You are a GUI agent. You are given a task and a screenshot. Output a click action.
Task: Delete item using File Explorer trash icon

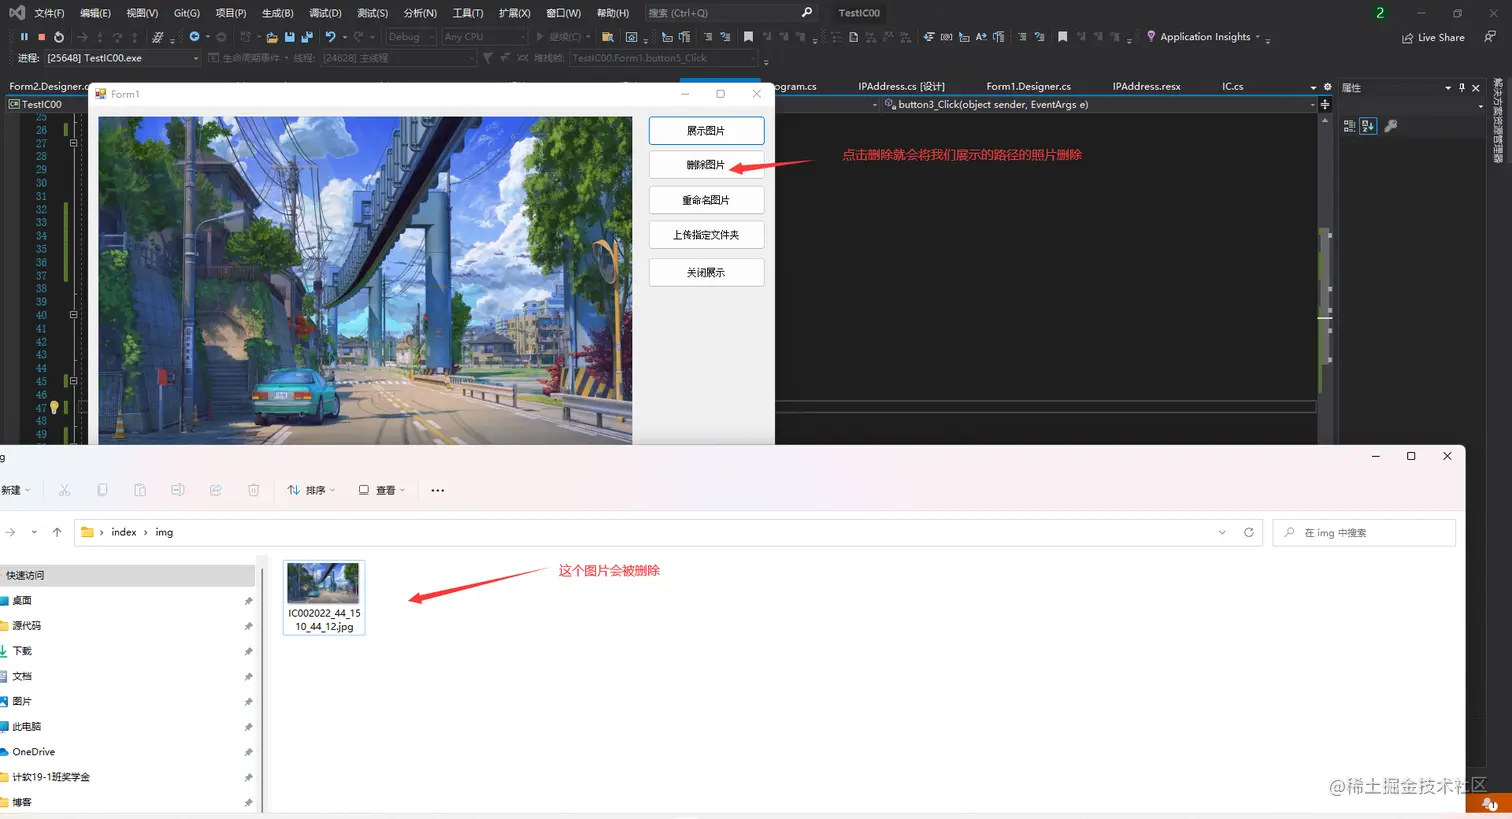[x=254, y=490]
